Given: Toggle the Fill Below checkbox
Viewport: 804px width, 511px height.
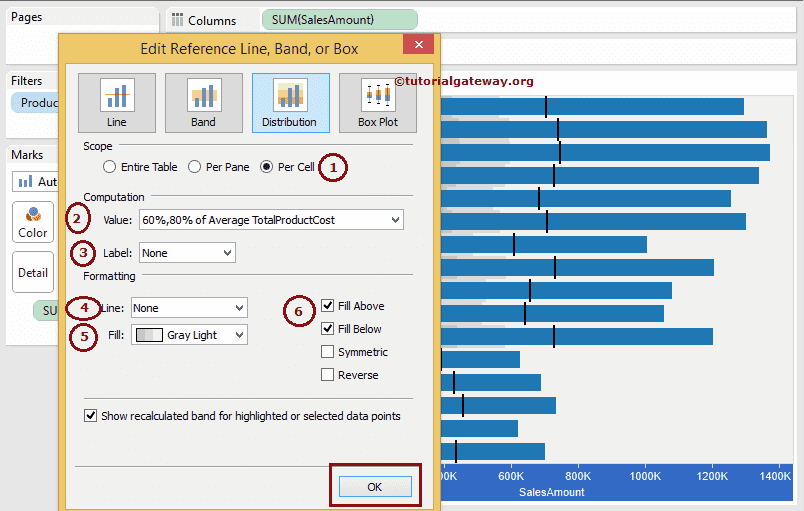Looking at the screenshot, I should [x=327, y=329].
